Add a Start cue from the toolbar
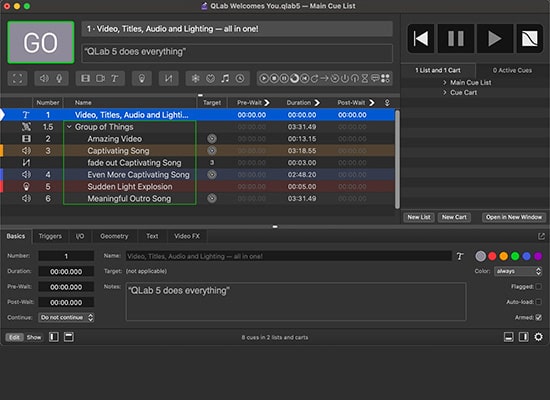 point(264,78)
